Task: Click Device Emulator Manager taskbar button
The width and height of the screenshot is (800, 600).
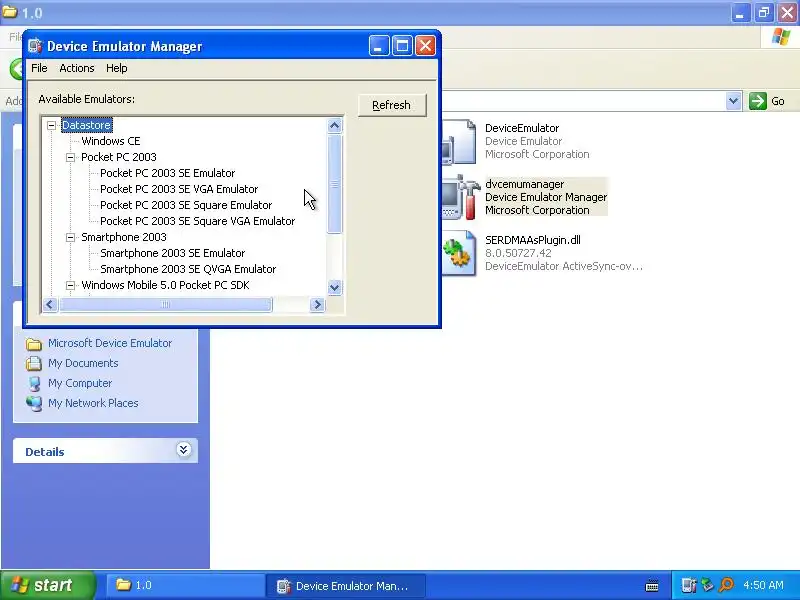Action: (x=345, y=586)
